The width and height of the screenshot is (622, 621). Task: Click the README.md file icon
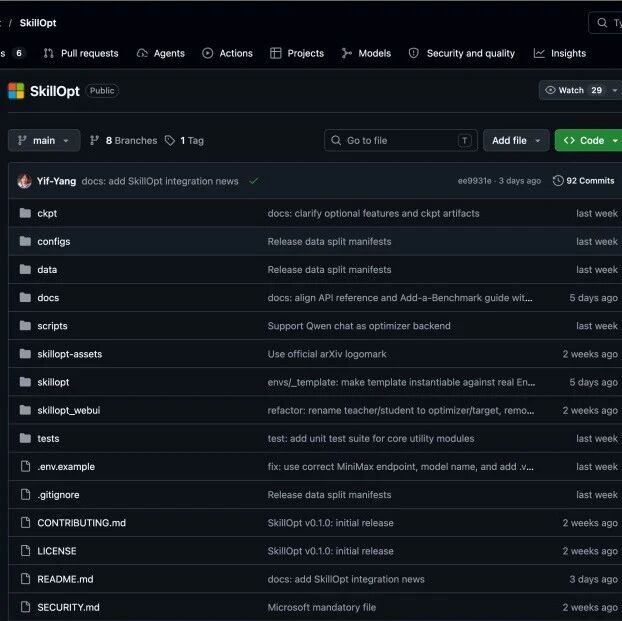click(x=25, y=579)
